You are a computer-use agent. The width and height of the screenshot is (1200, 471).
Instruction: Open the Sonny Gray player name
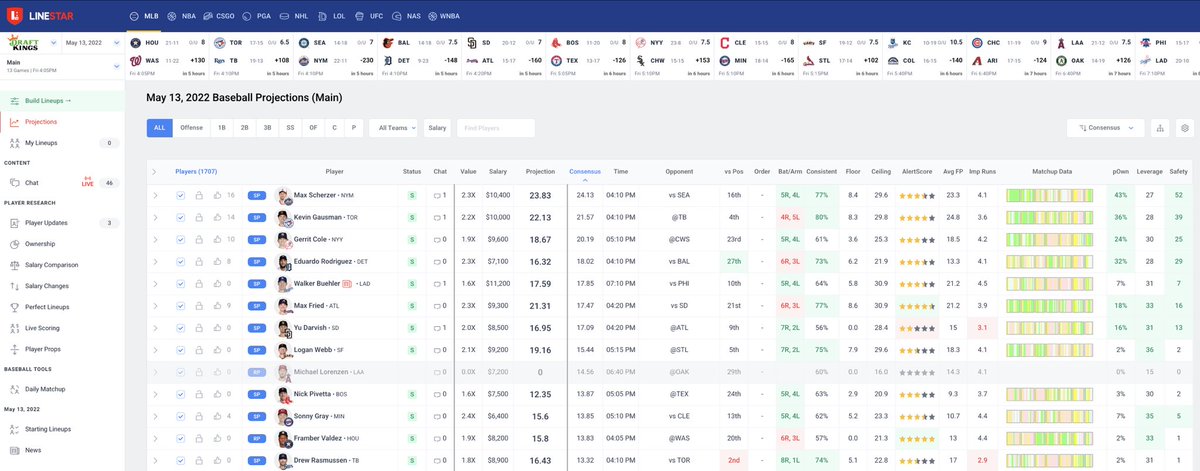(x=312, y=418)
